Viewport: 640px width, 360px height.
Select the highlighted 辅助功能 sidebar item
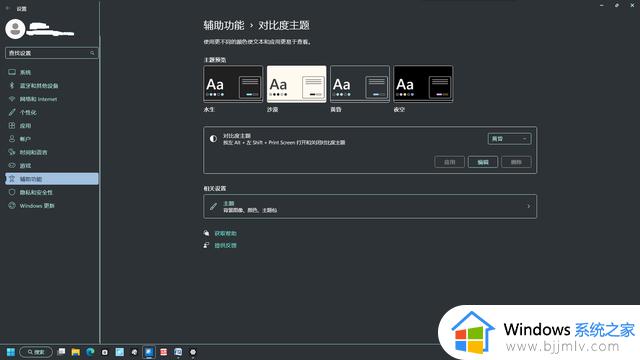click(x=51, y=179)
